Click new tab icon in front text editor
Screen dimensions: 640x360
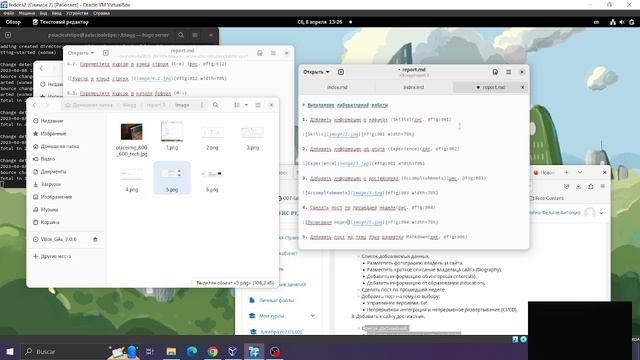click(341, 72)
